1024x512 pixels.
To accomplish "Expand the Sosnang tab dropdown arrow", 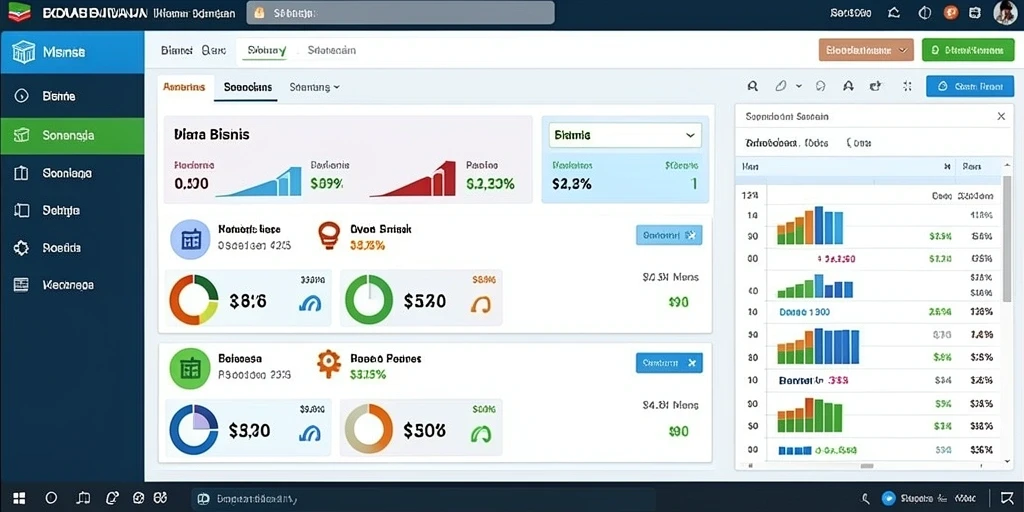I will (336, 86).
